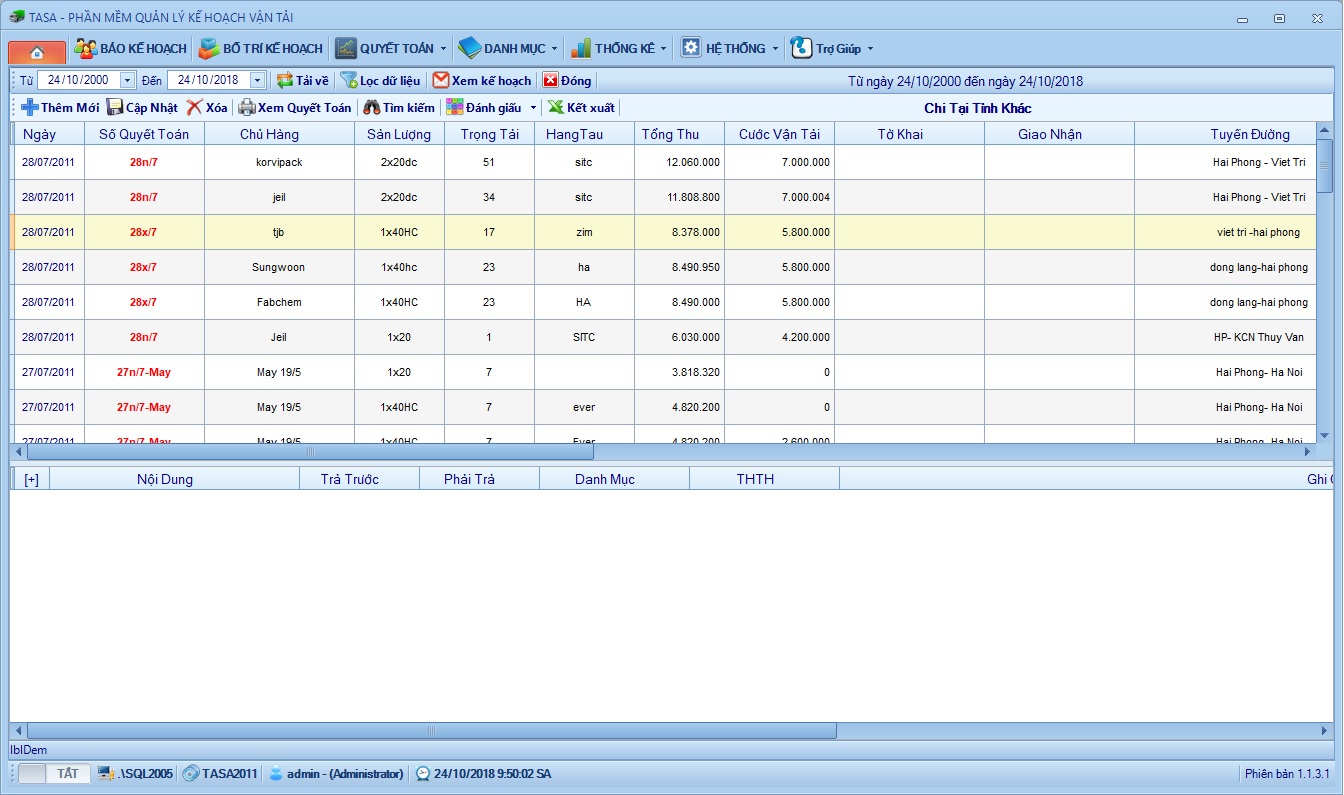Image resolution: width=1344 pixels, height=795 pixels.
Task: Click the Đóng close button
Action: click(x=566, y=80)
